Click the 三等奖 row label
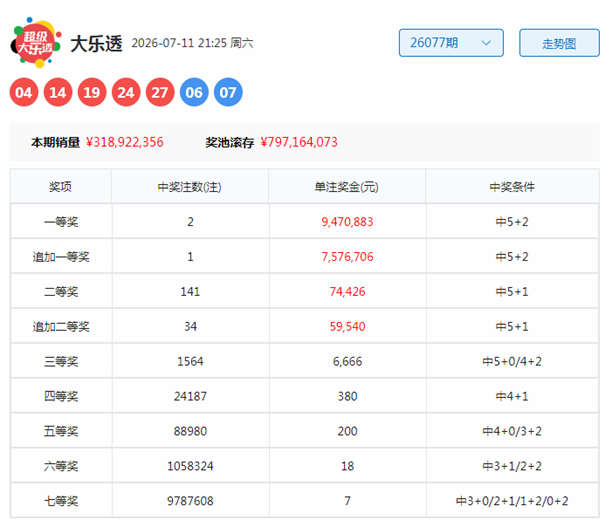 coord(61,361)
